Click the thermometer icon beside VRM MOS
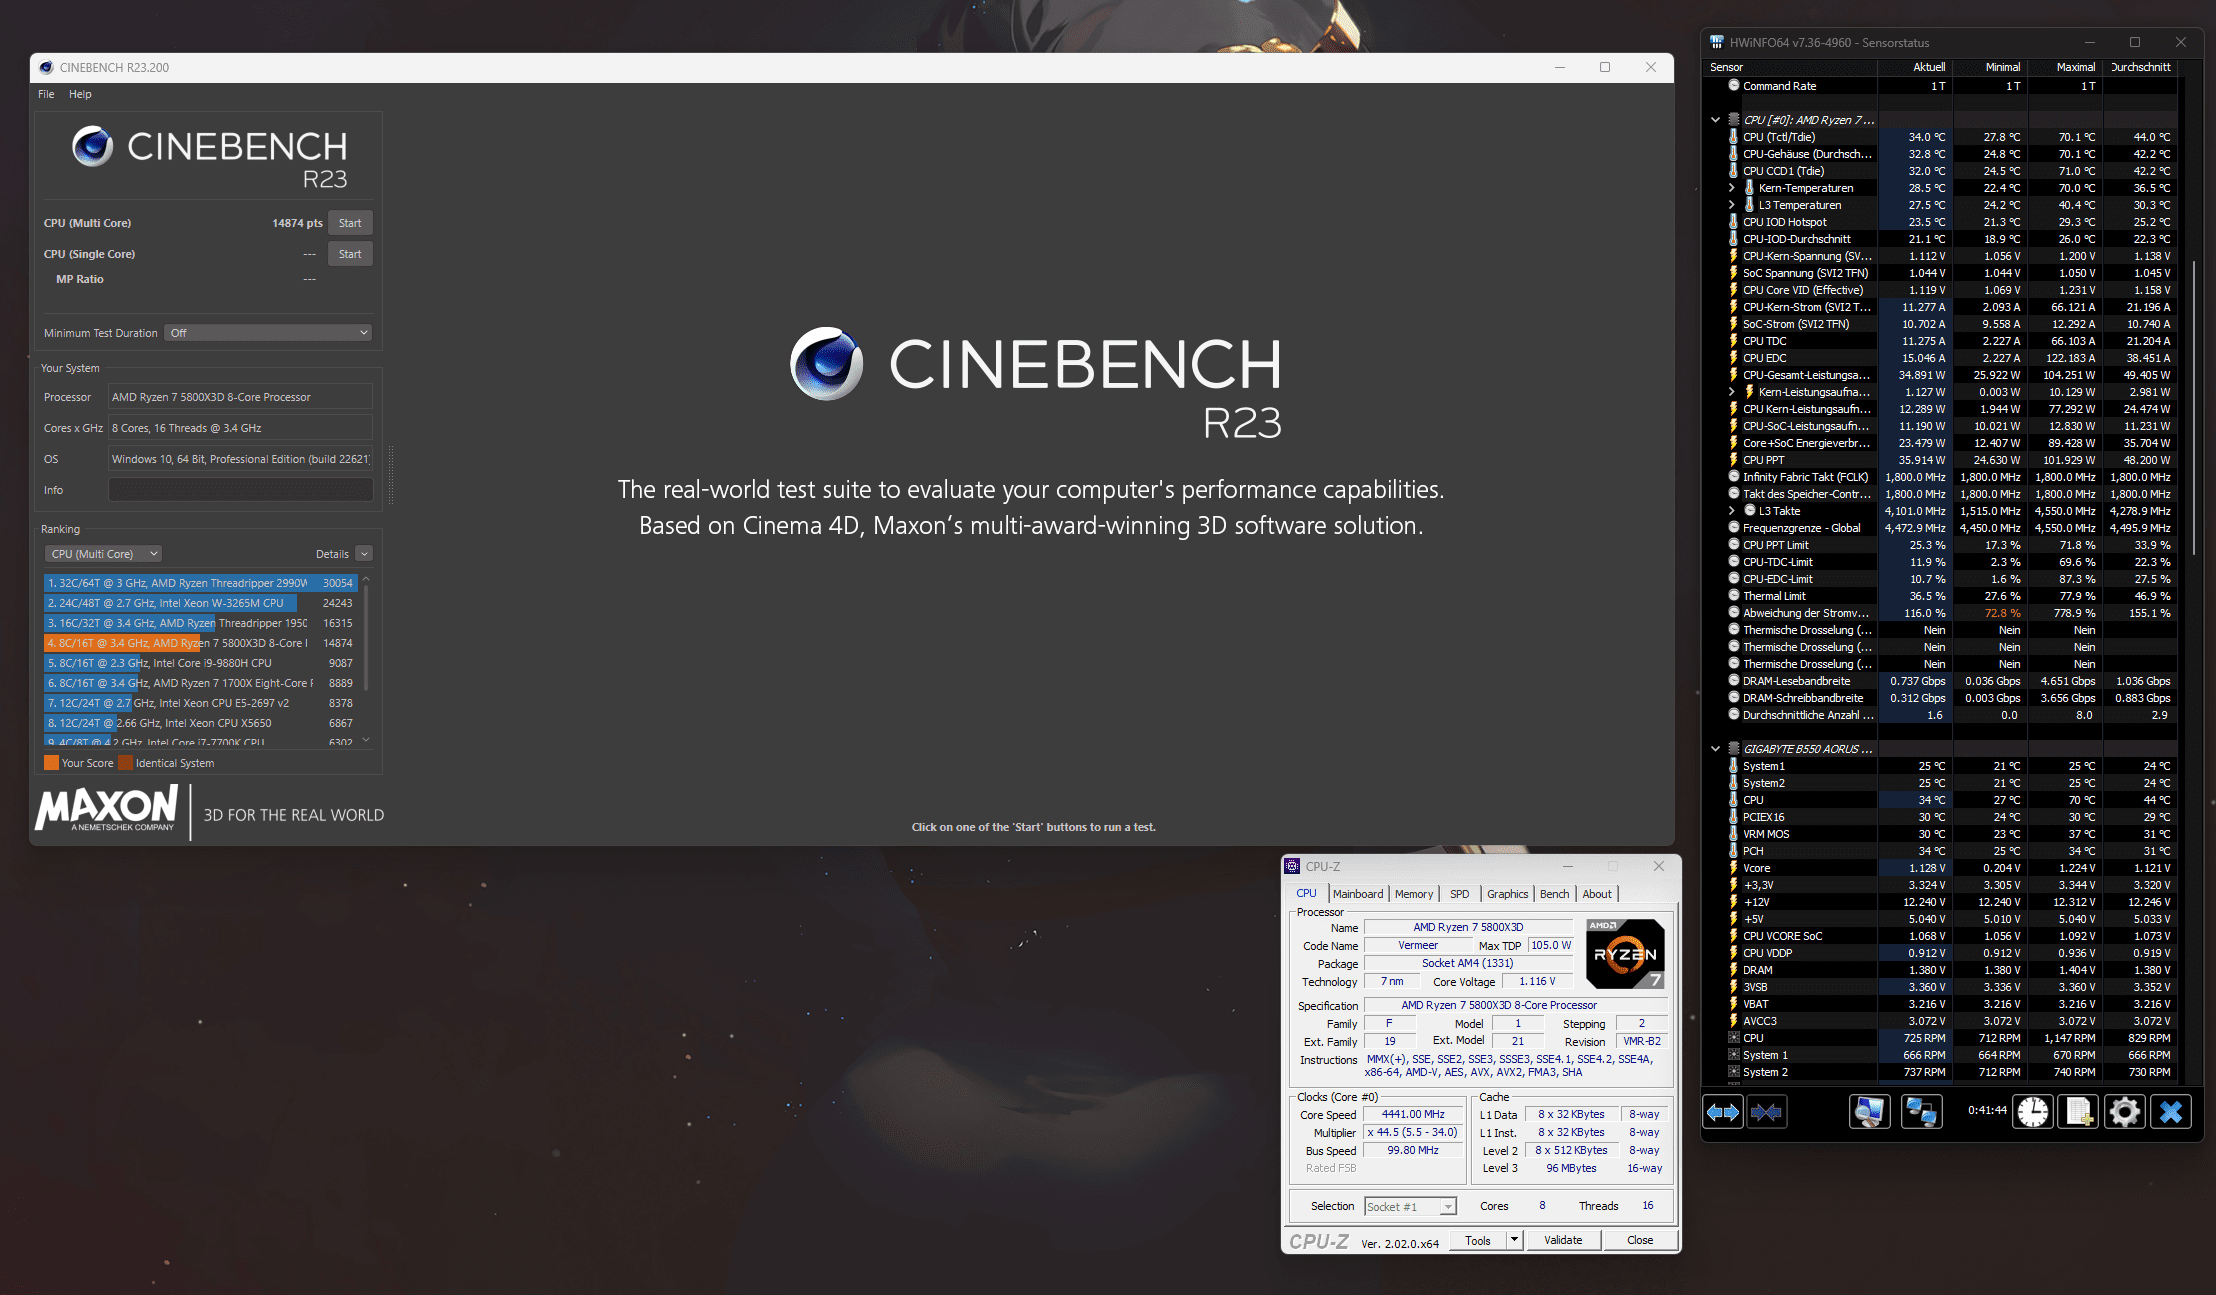2216x1295 pixels. [1733, 834]
